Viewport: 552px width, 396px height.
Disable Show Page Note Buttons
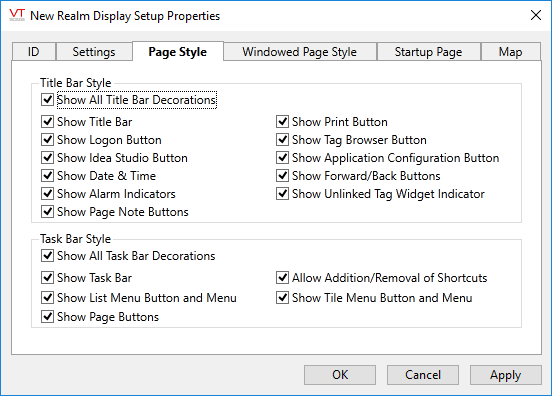coord(47,211)
